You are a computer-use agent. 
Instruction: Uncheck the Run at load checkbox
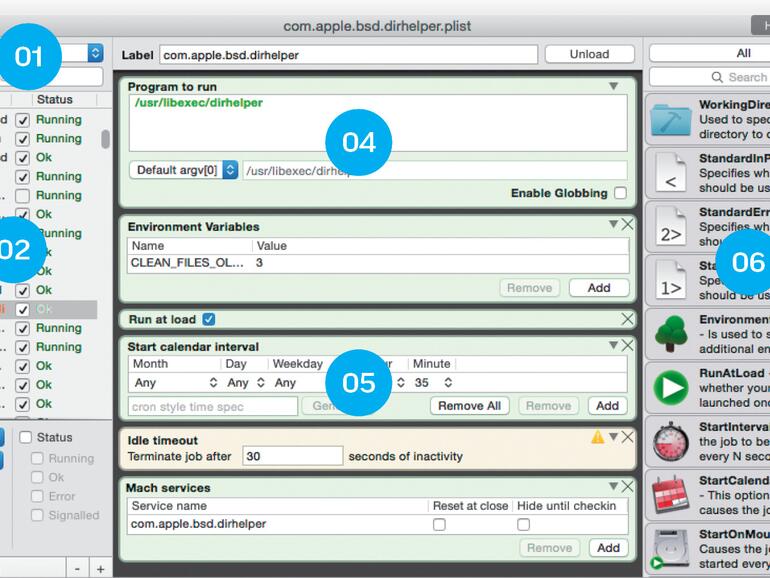(x=209, y=319)
